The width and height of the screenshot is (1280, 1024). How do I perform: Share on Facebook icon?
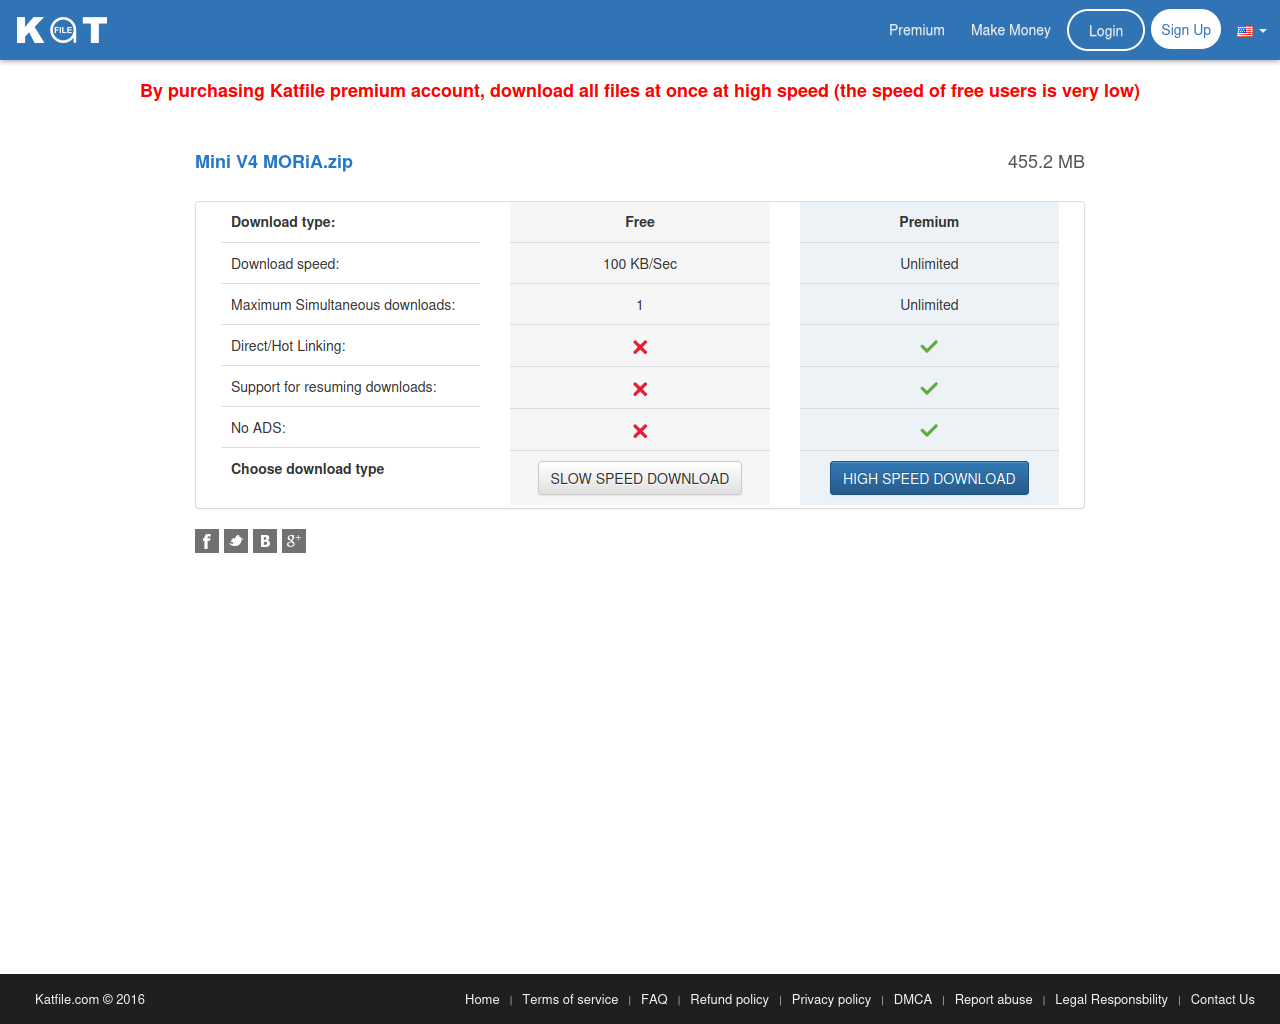pyautogui.click(x=207, y=541)
